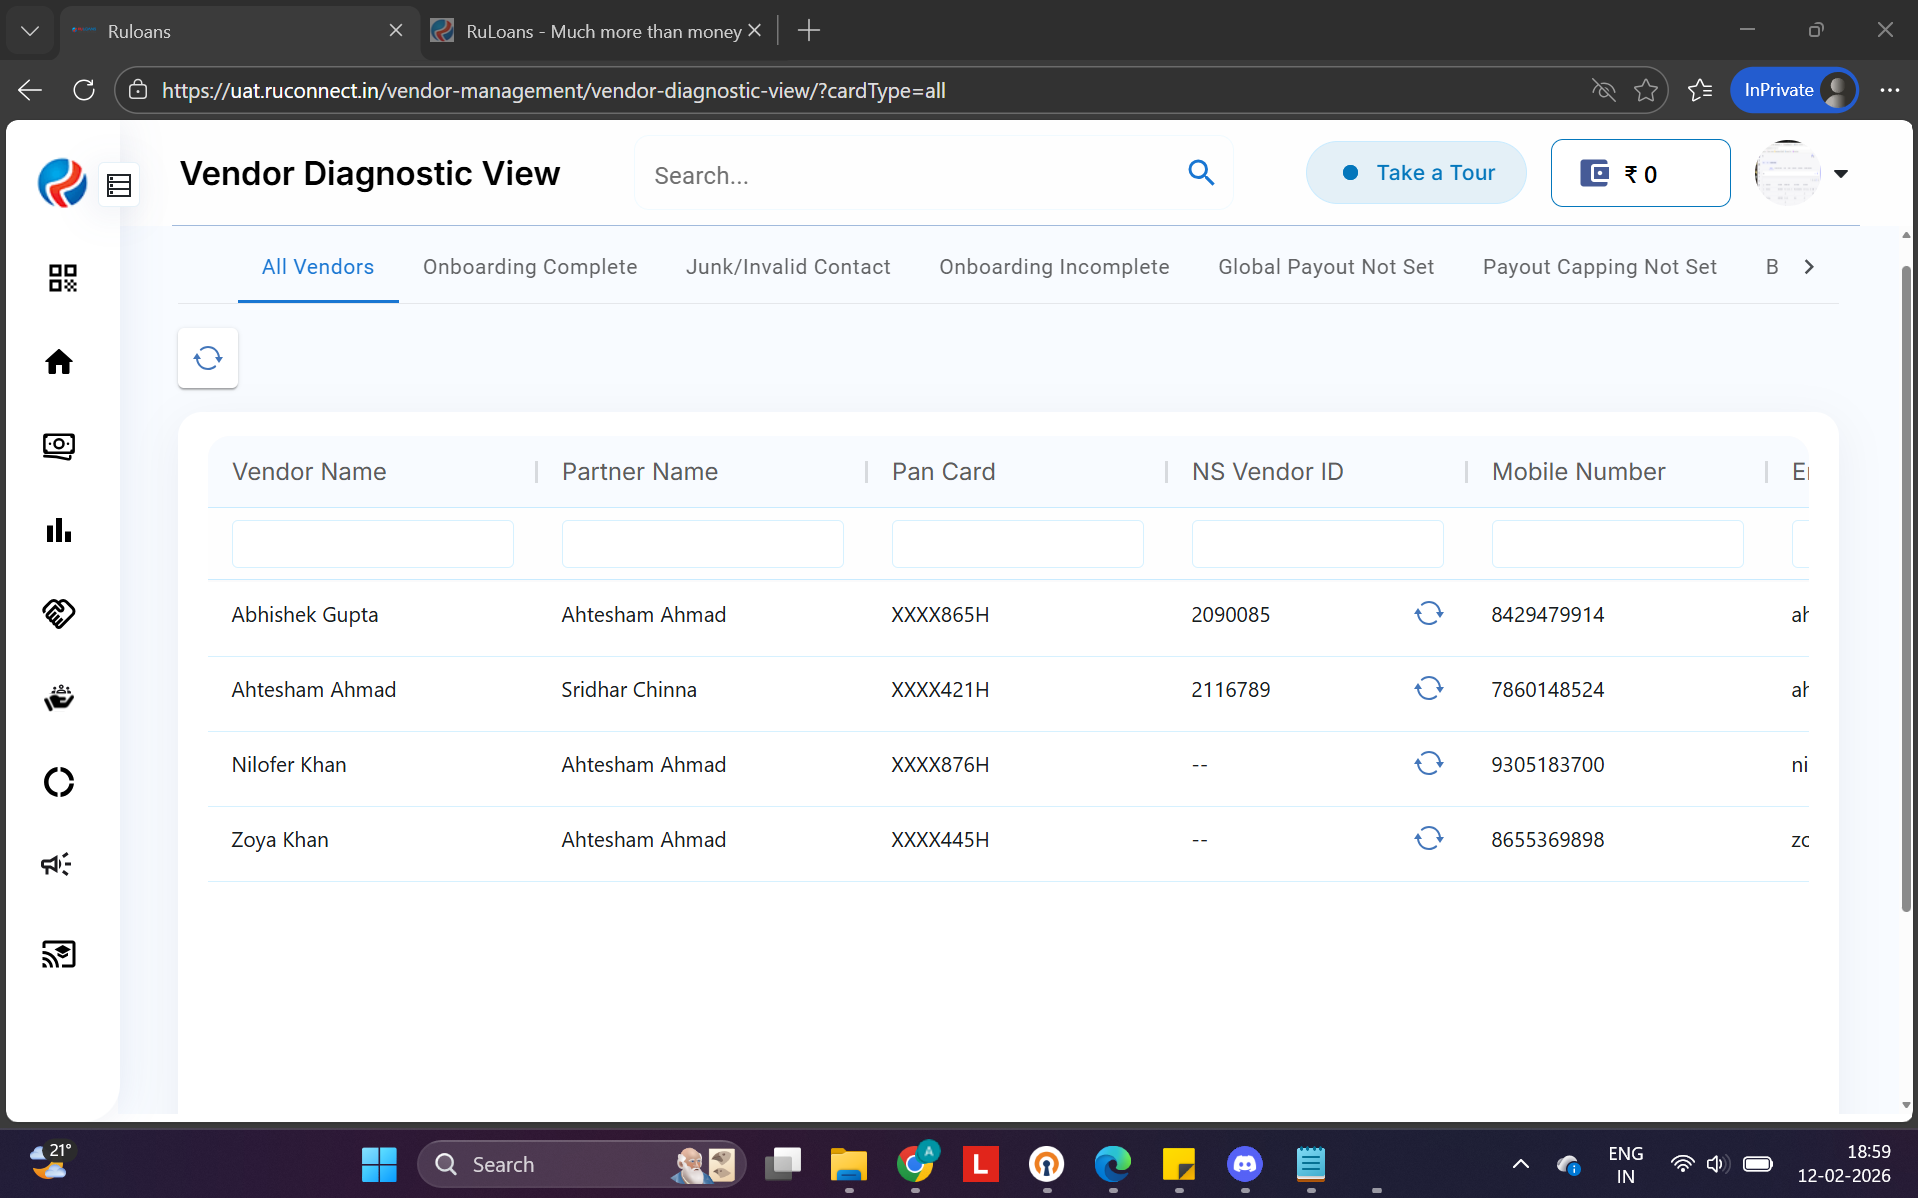This screenshot has height=1198, width=1918.
Task: Open the profile avatar dropdown arrow
Action: (x=1841, y=174)
